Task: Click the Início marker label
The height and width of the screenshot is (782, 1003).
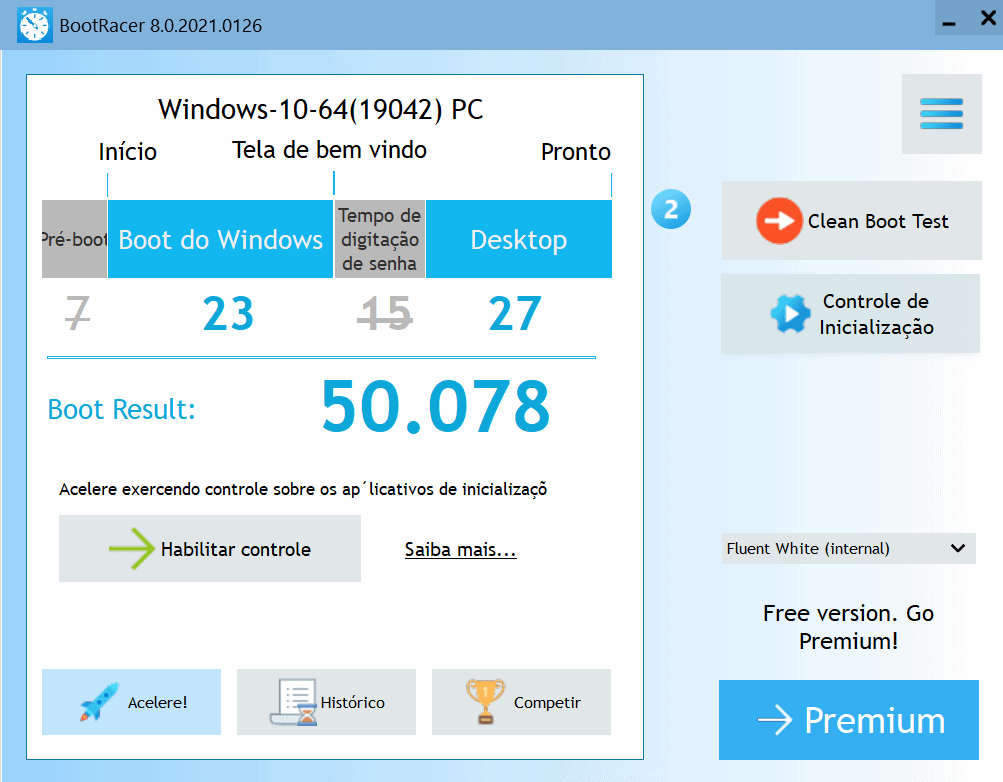Action: click(127, 152)
